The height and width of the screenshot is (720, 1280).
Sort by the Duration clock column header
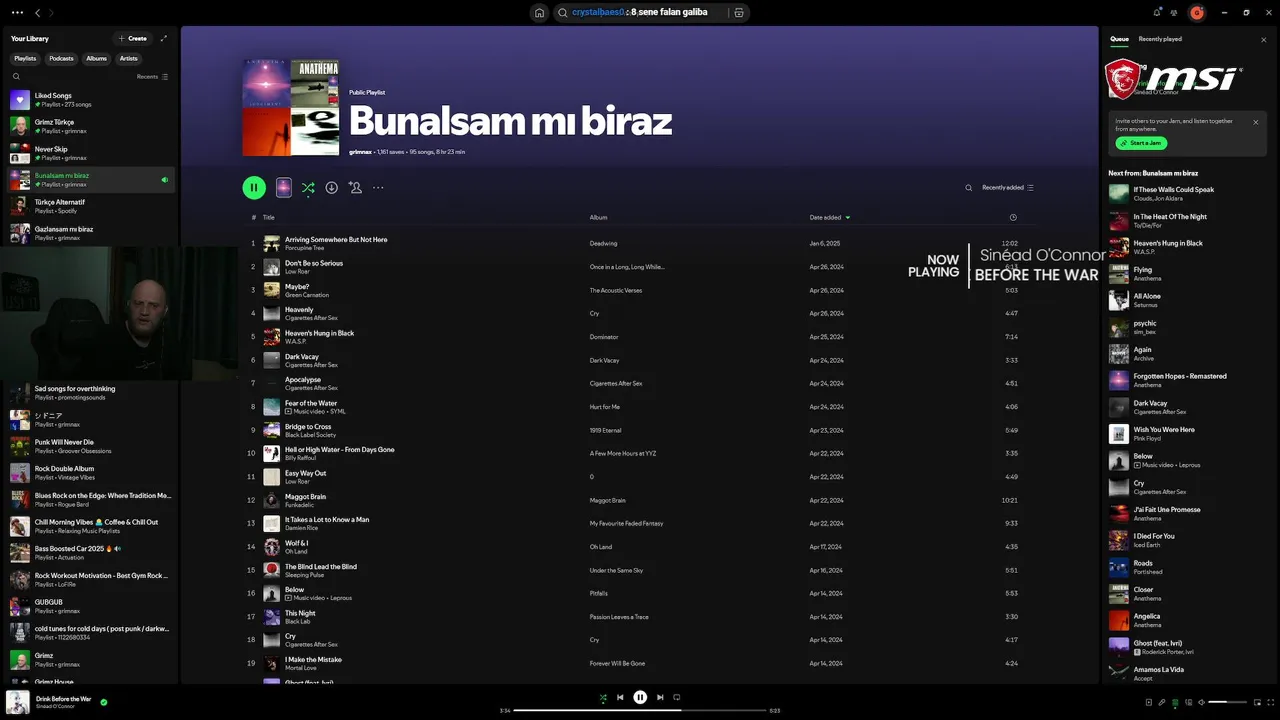click(1013, 217)
